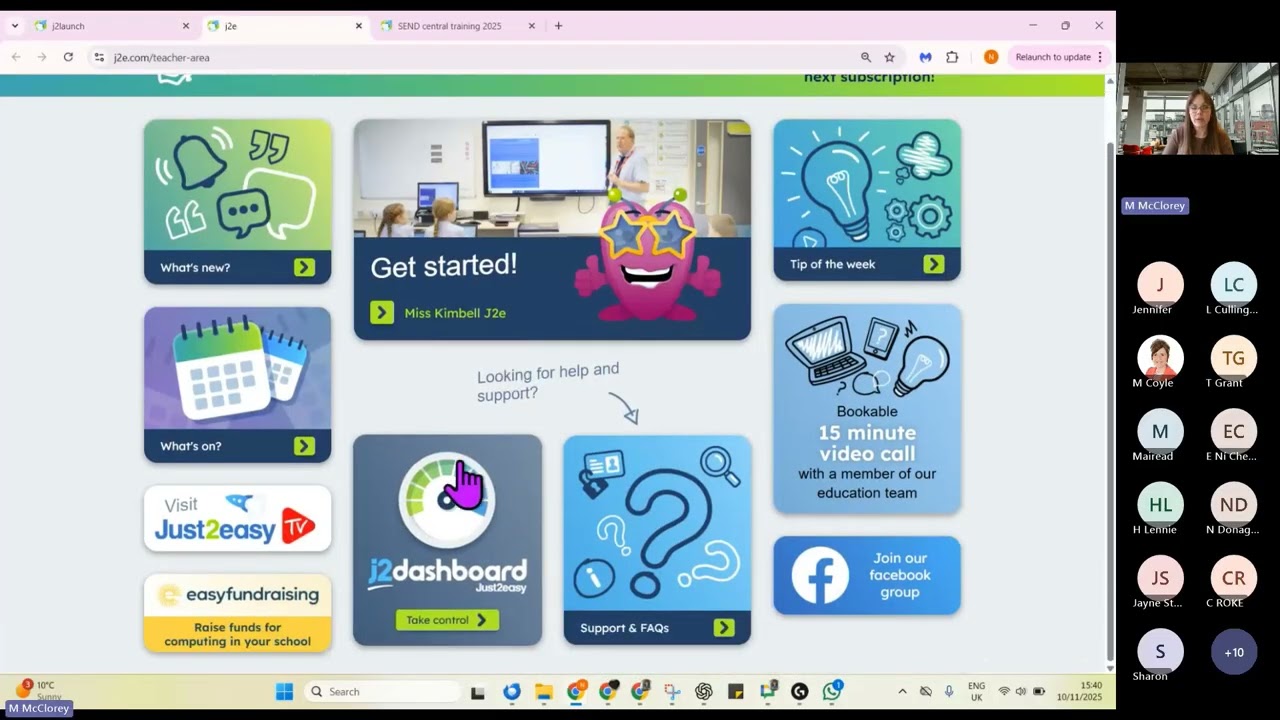The height and width of the screenshot is (720, 1280).
Task: Switch to SEND central training 2025 tab
Action: click(x=458, y=26)
